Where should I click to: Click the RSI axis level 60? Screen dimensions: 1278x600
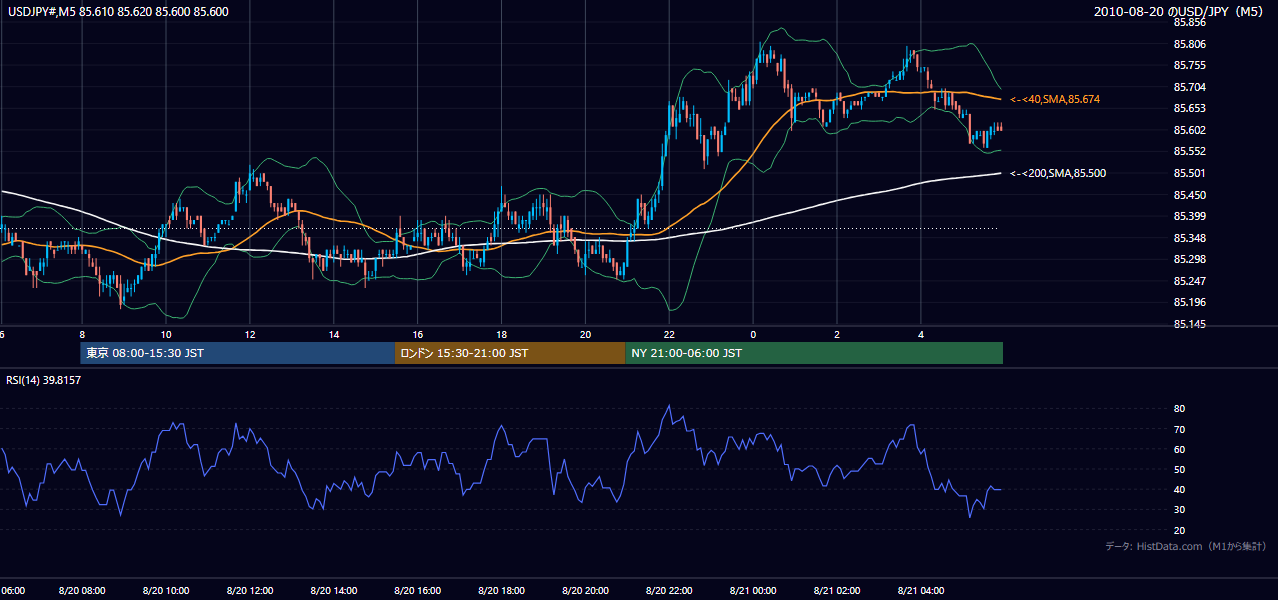(x=1179, y=449)
